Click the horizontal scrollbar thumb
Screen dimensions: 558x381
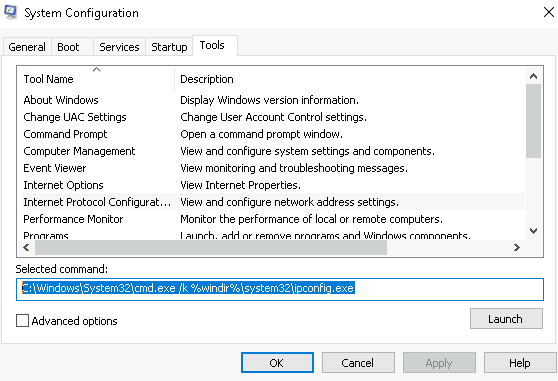click(x=211, y=247)
